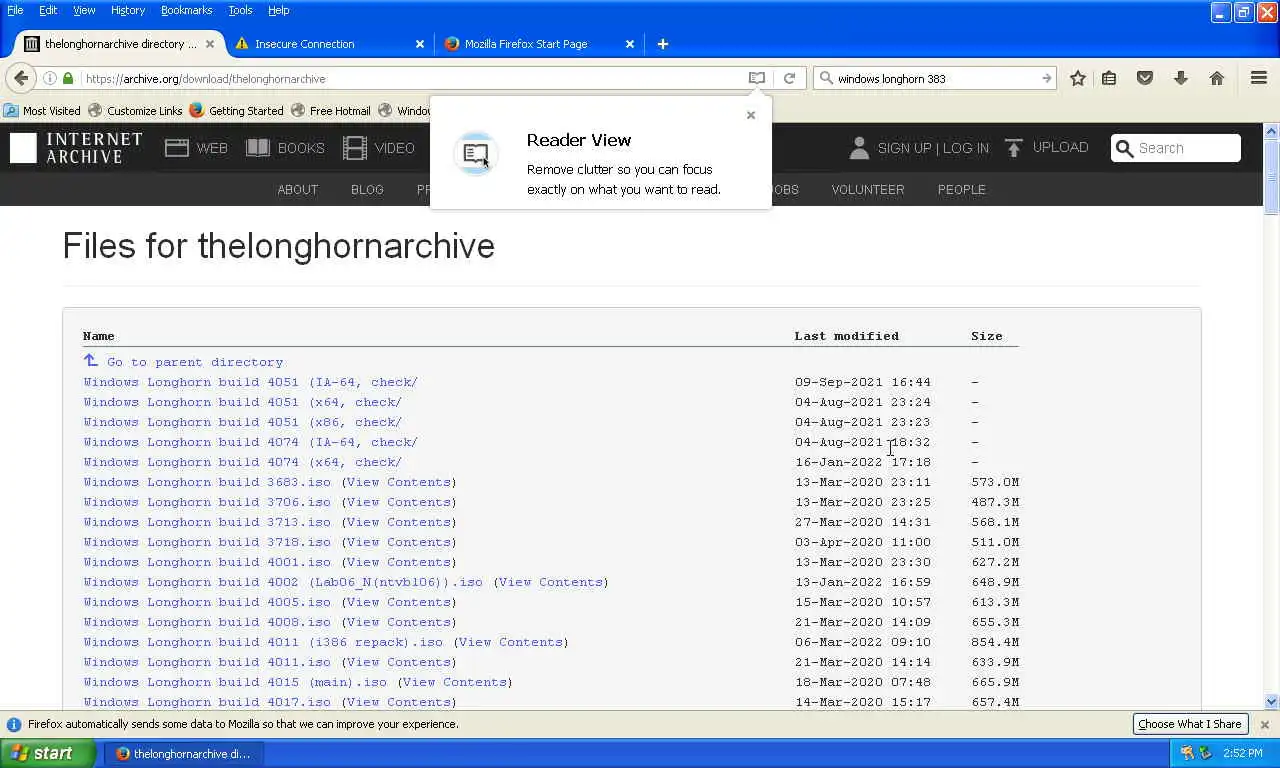Viewport: 1280px width, 768px height.
Task: Click the Most Visited bookmark
Action: (42, 111)
